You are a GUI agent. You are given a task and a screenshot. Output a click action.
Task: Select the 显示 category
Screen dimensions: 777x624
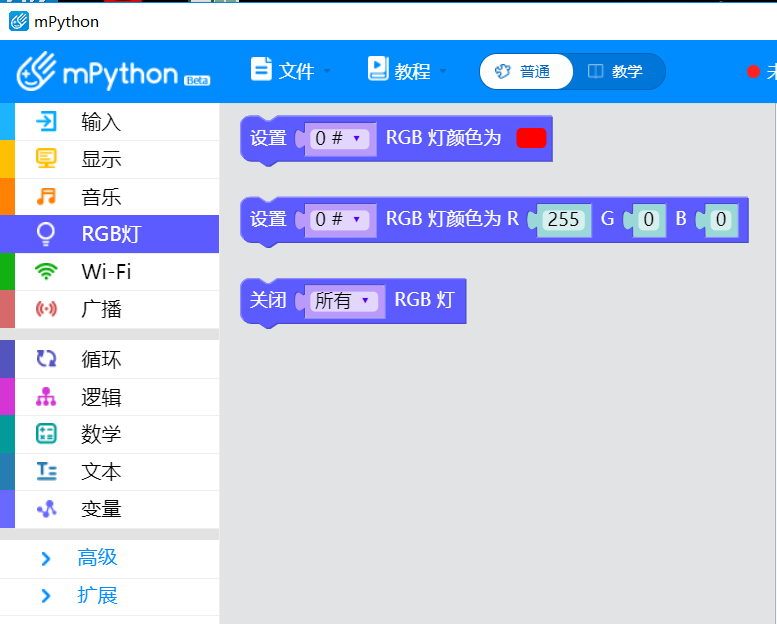click(x=110, y=160)
